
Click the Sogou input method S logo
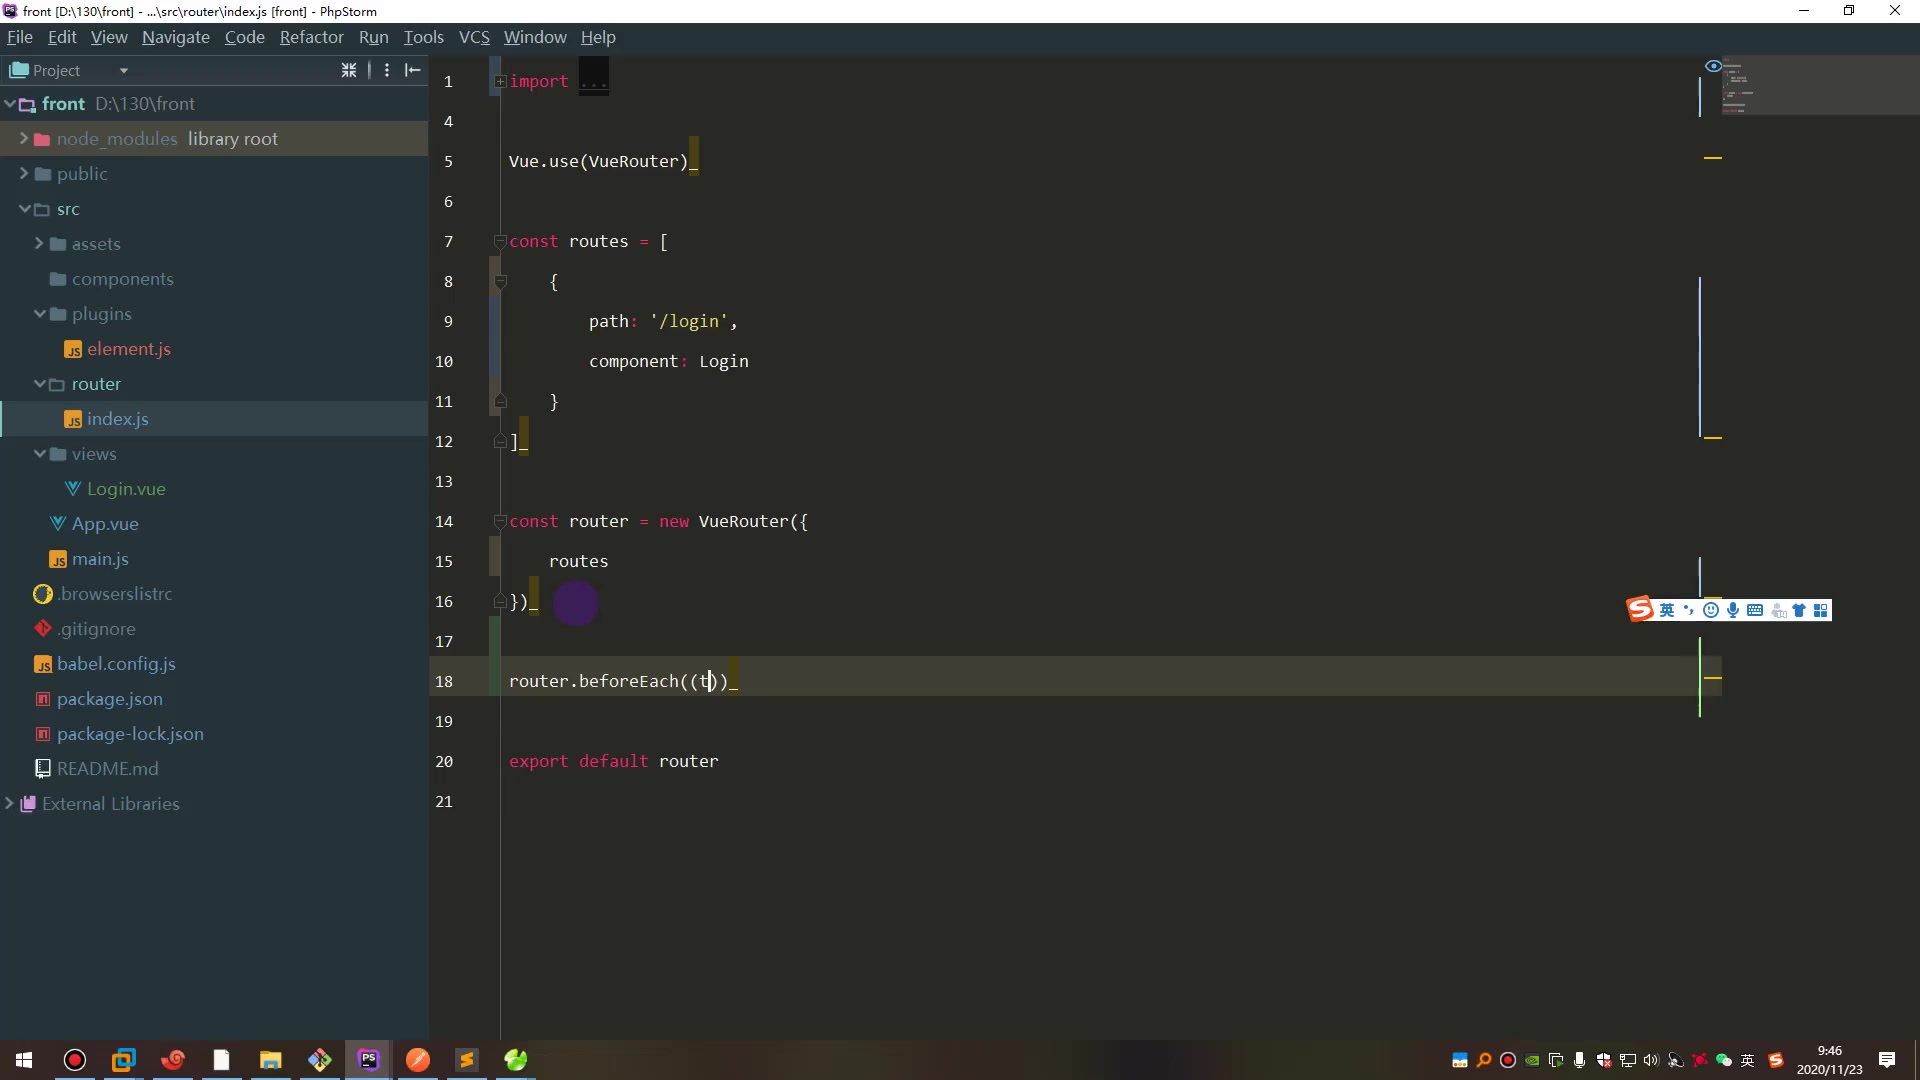tap(1640, 610)
